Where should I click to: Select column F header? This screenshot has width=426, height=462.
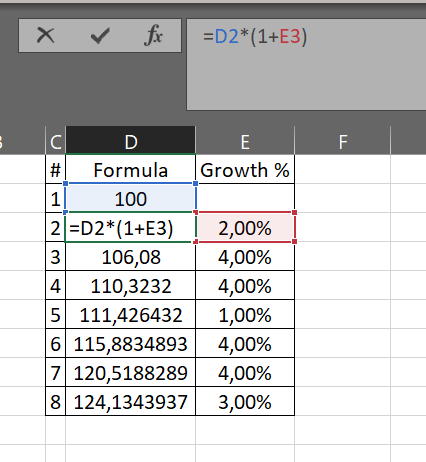[x=343, y=140]
